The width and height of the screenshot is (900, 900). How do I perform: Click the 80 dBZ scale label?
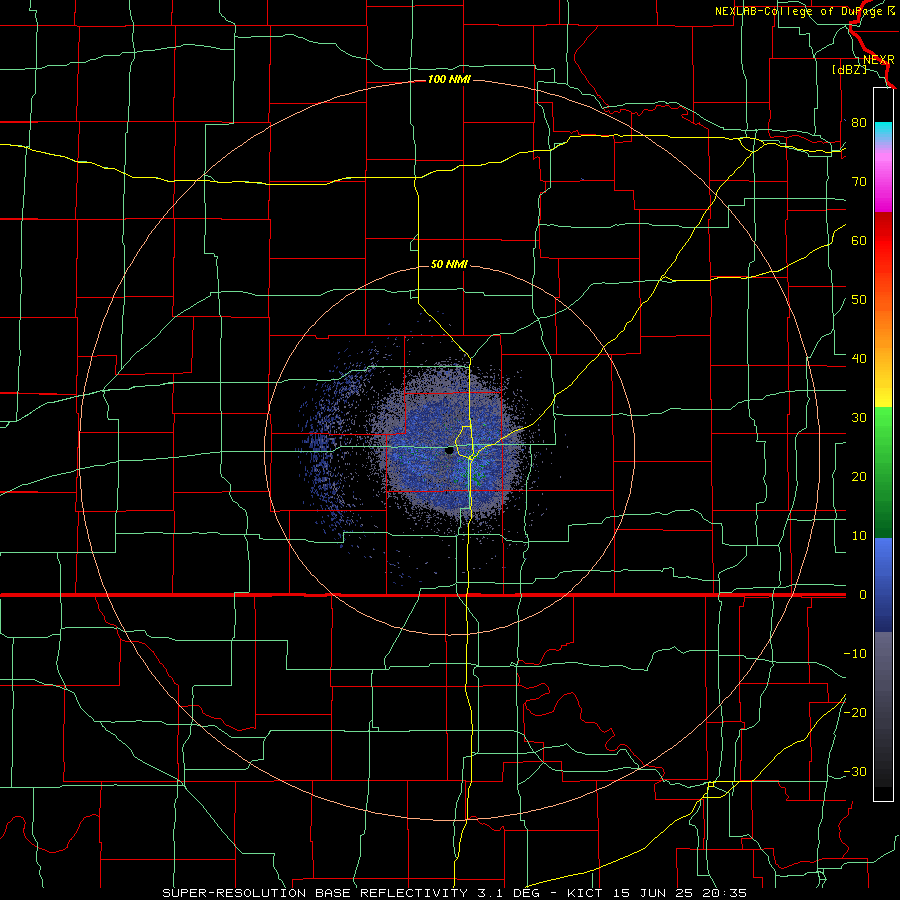[x=859, y=122]
